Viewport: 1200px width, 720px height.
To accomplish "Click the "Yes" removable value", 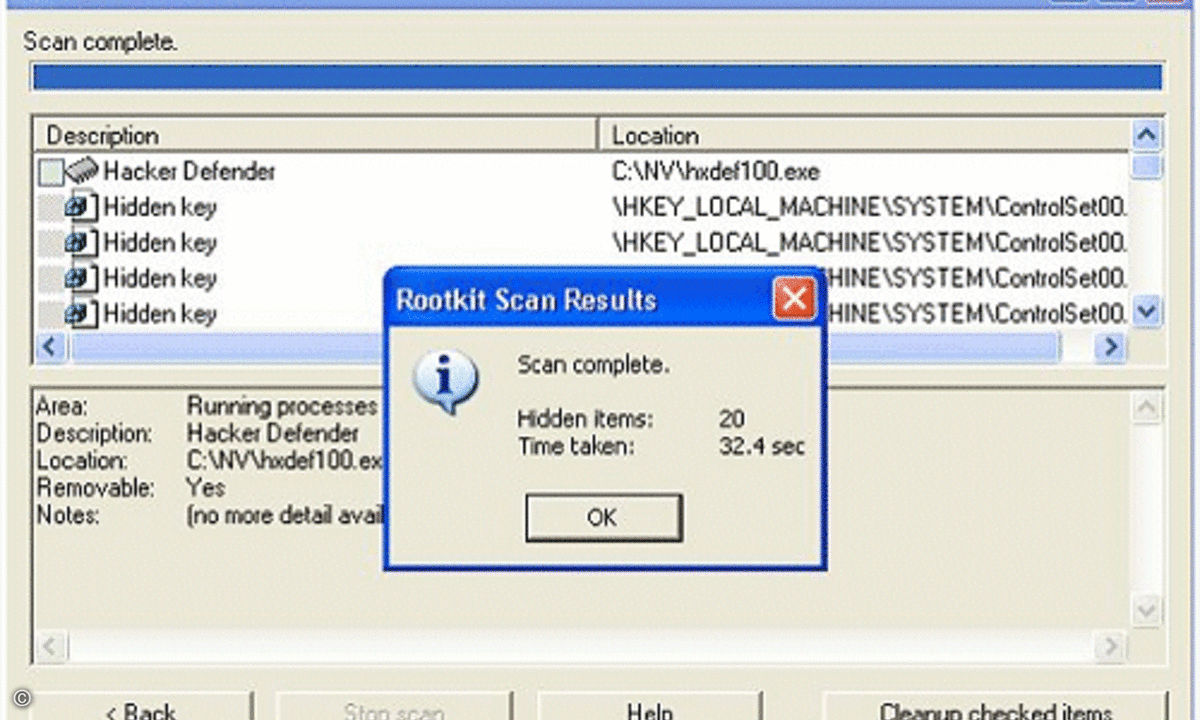I will (205, 489).
